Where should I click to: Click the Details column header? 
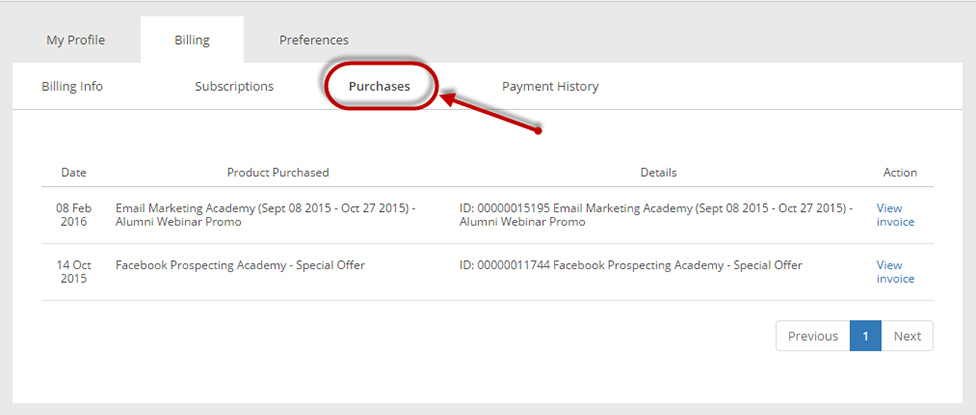pyautogui.click(x=659, y=172)
